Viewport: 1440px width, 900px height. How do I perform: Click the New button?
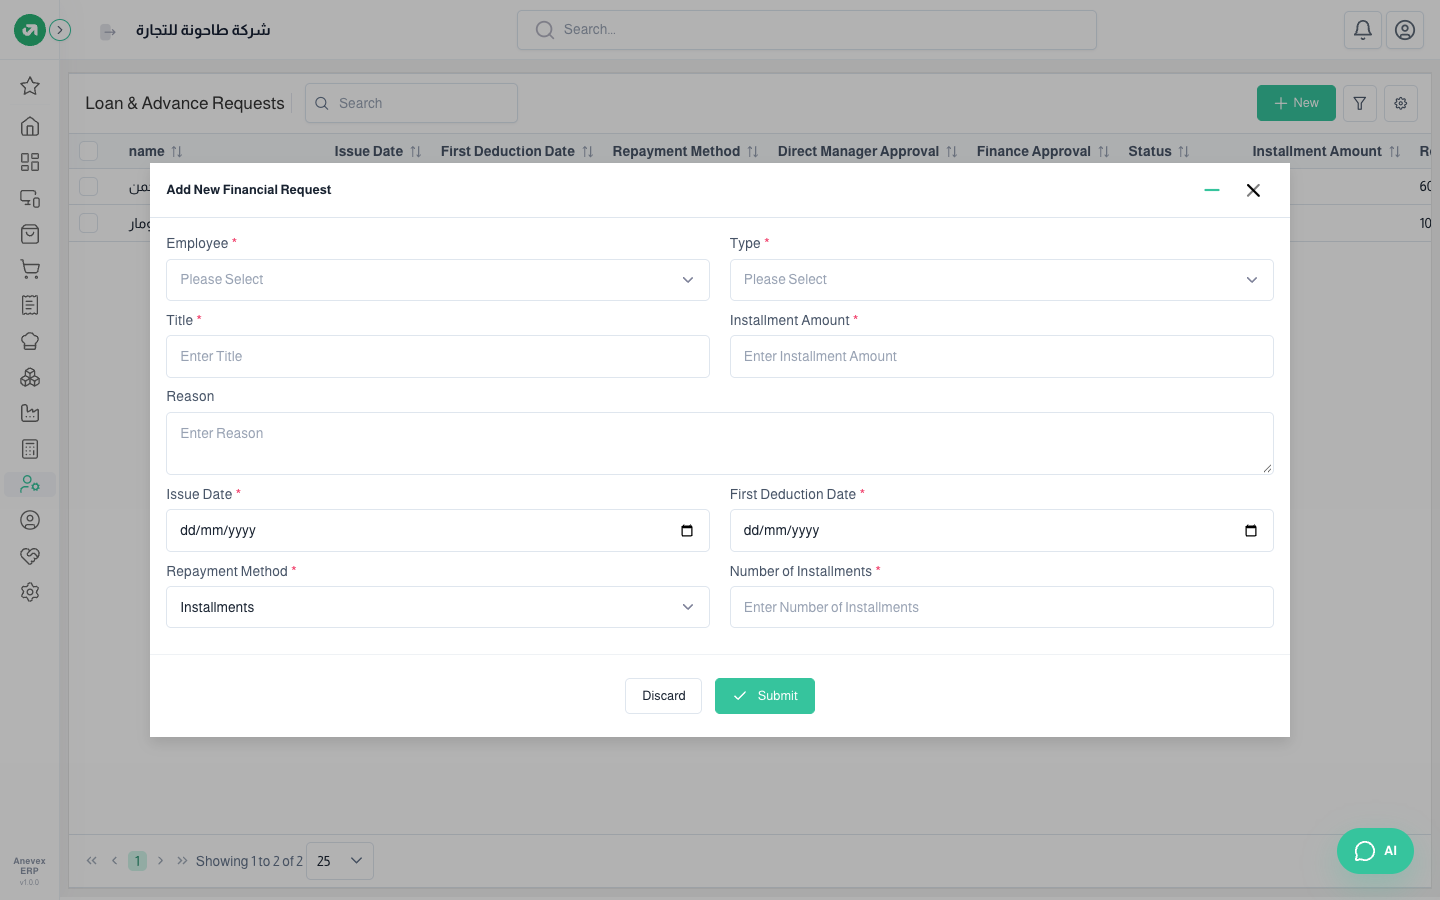tap(1296, 103)
